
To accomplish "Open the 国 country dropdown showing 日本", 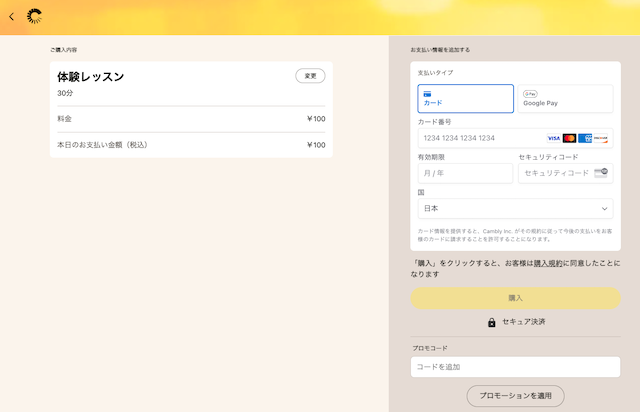I will pos(515,209).
